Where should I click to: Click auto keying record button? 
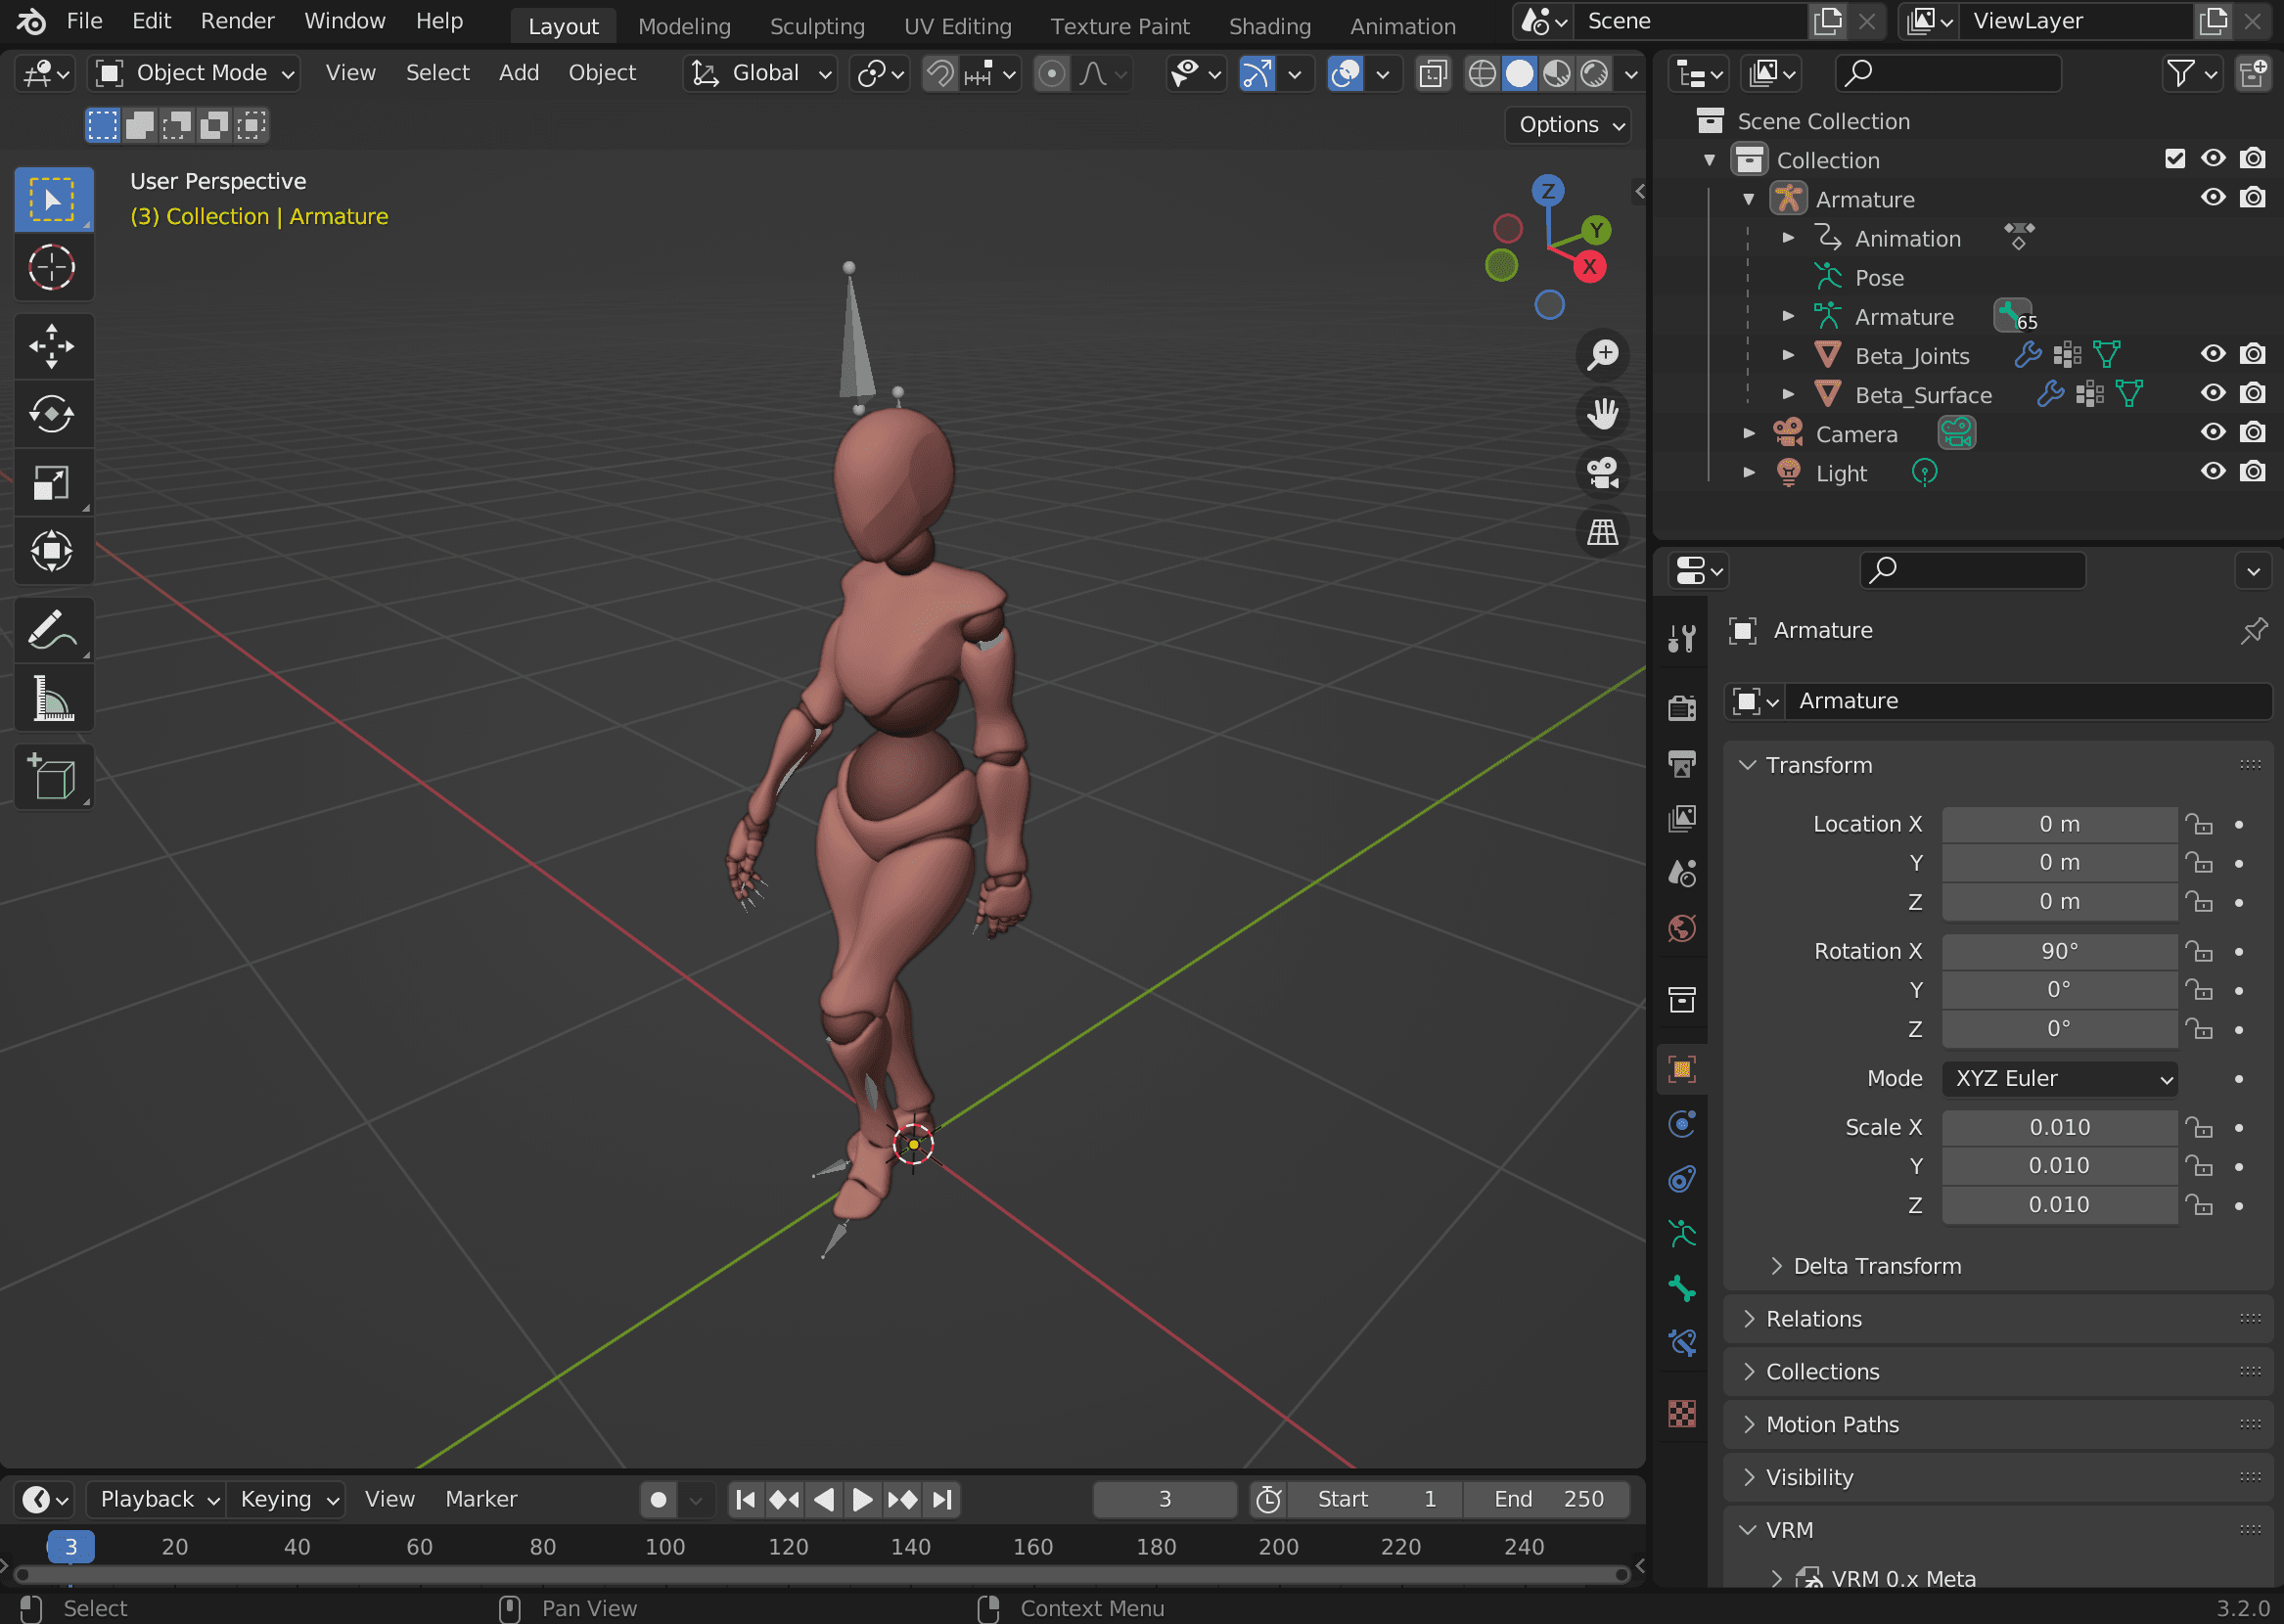pos(658,1499)
